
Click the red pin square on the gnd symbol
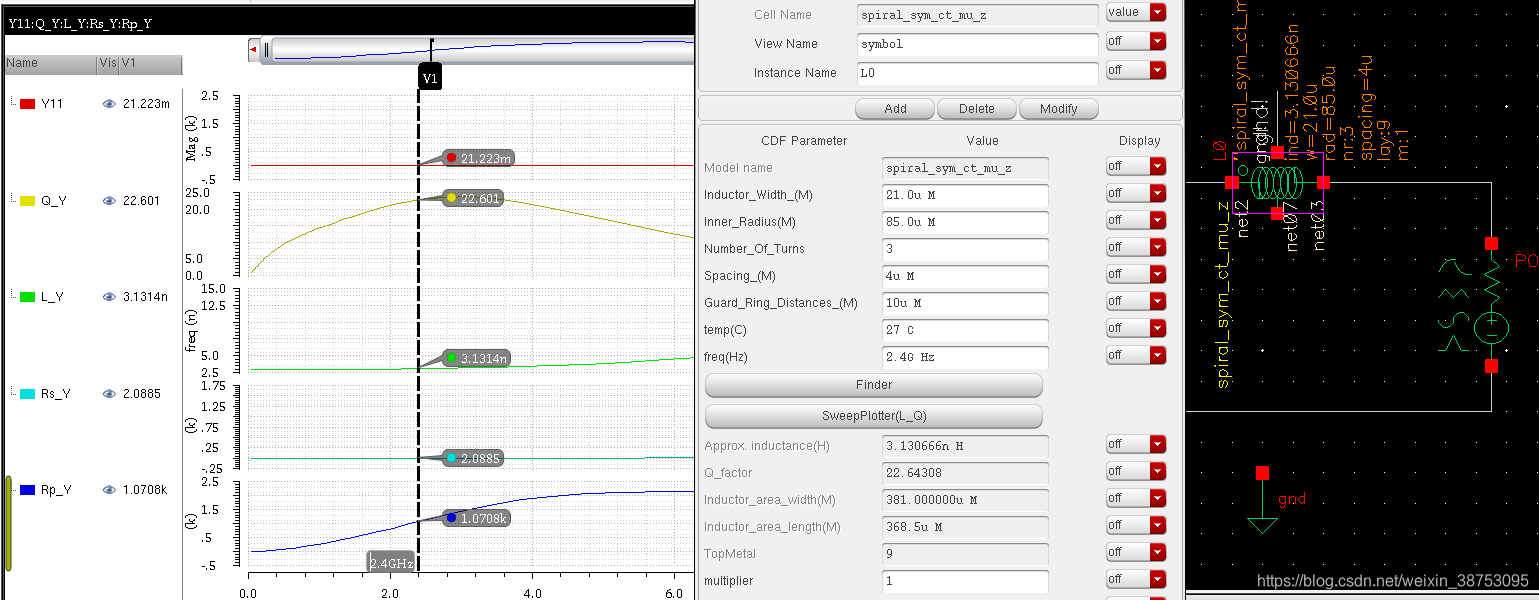pyautogui.click(x=1263, y=472)
